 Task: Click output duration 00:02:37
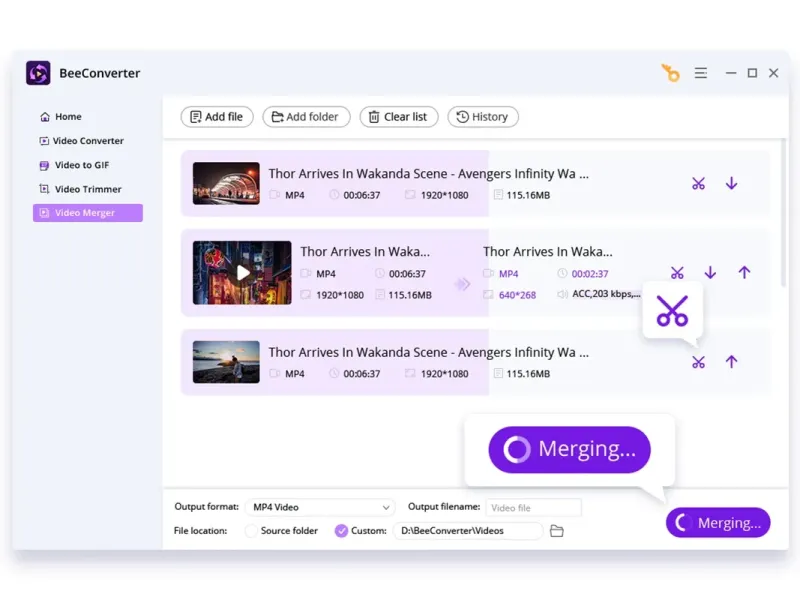point(590,274)
